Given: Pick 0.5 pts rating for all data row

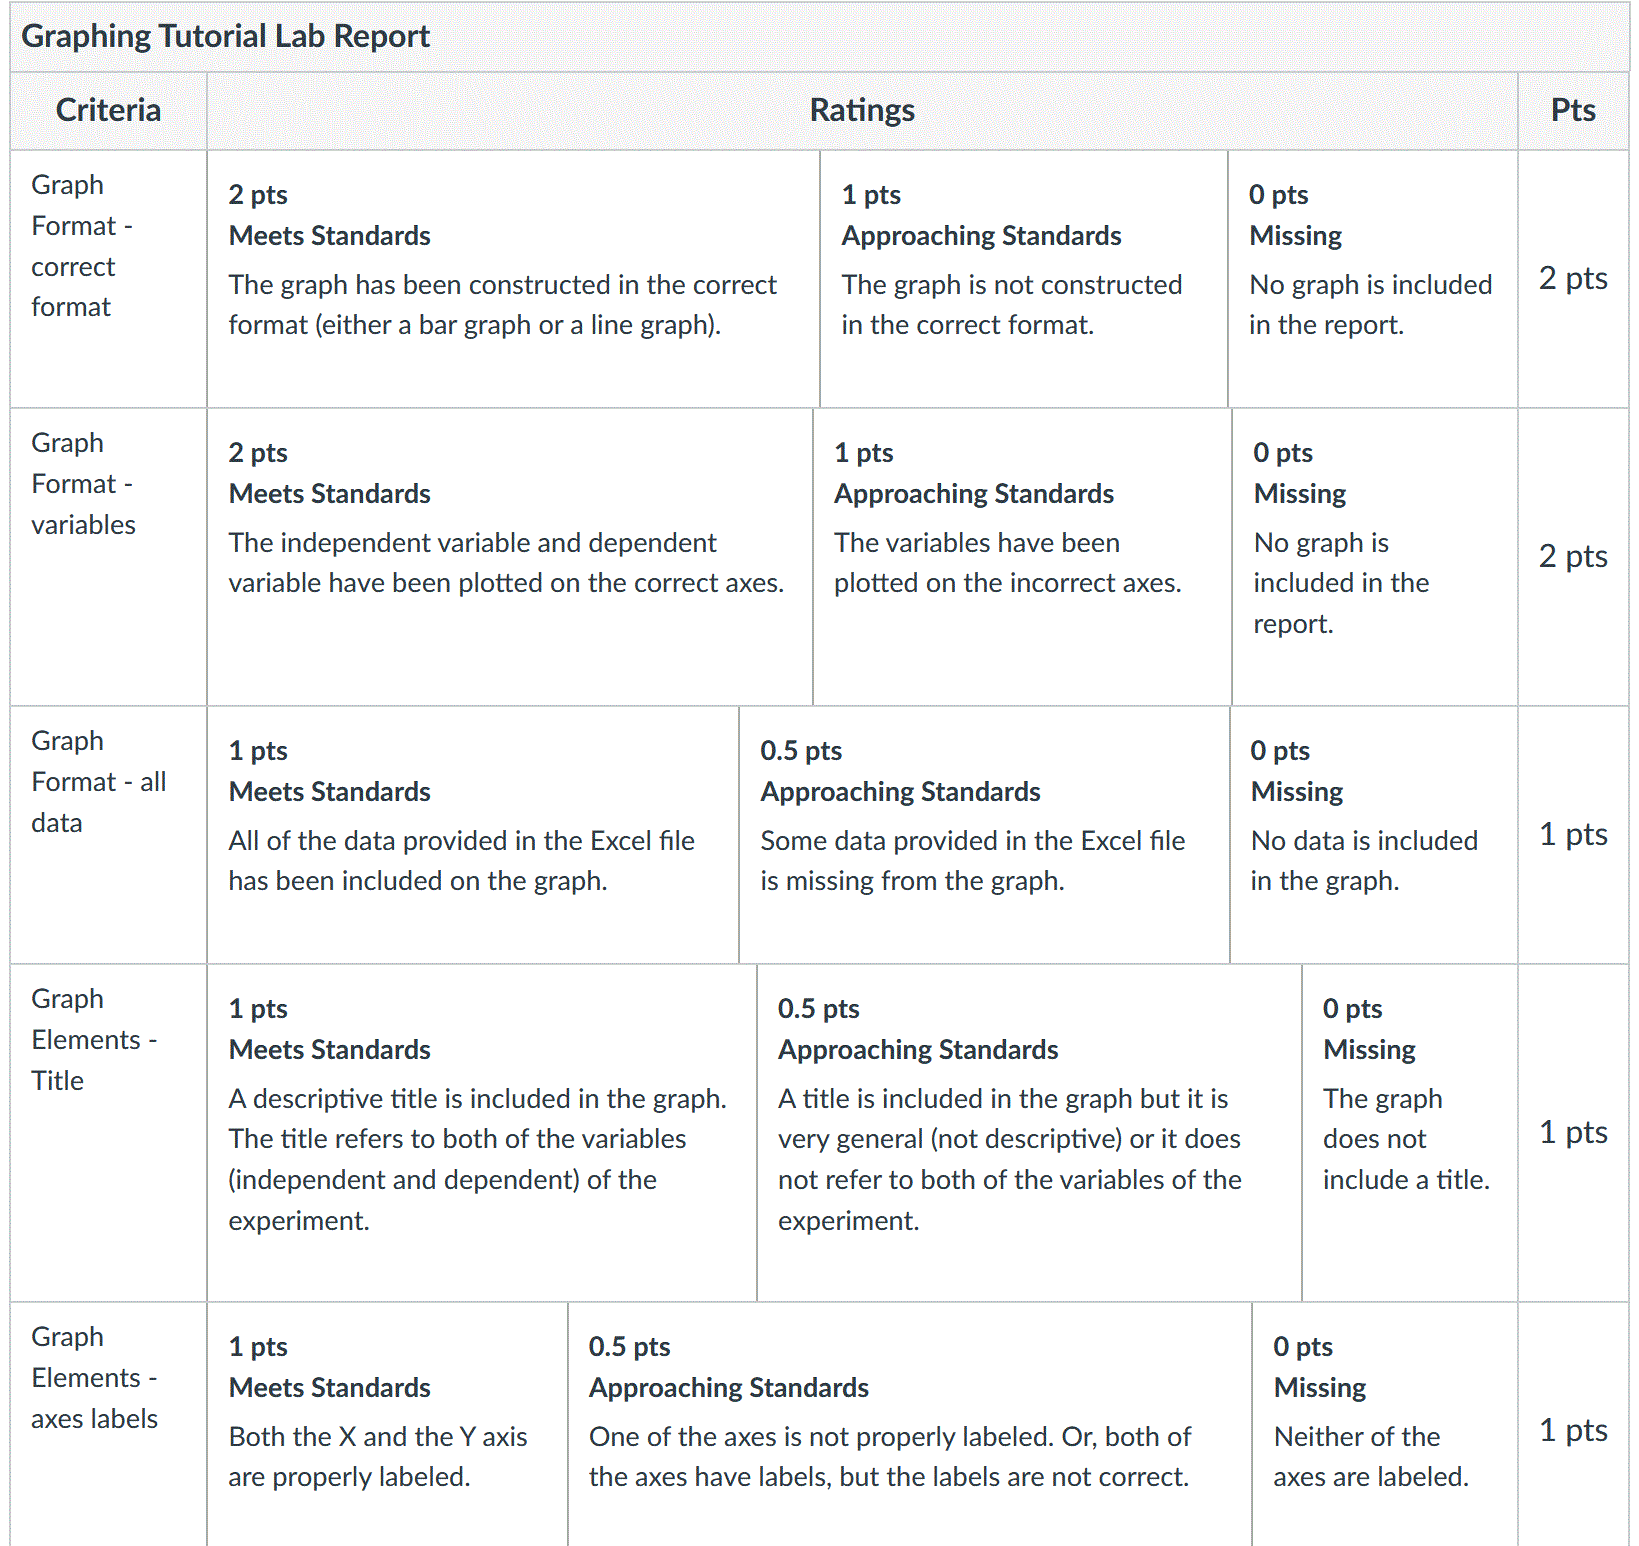Looking at the screenshot, I should [984, 835].
